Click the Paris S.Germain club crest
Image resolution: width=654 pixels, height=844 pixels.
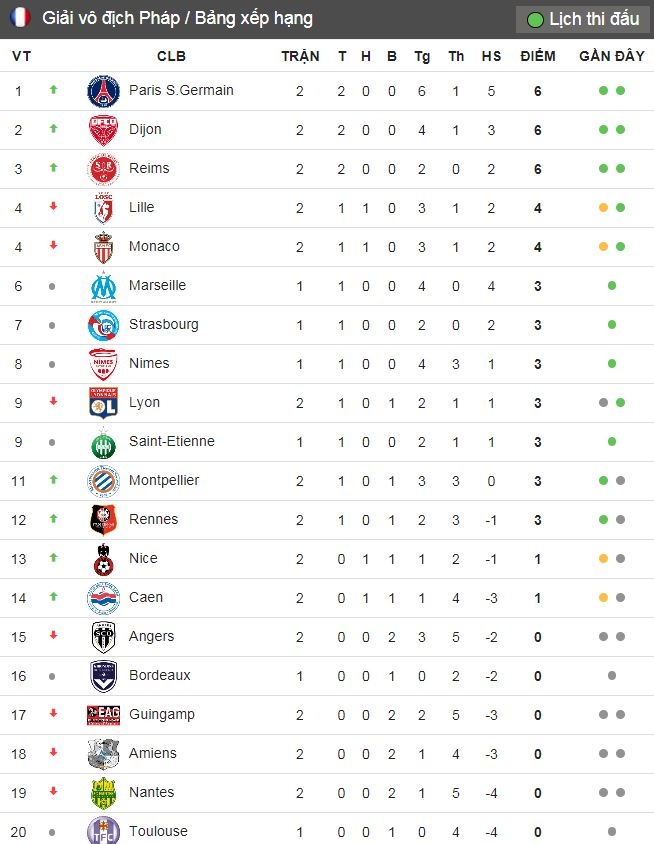tap(103, 91)
